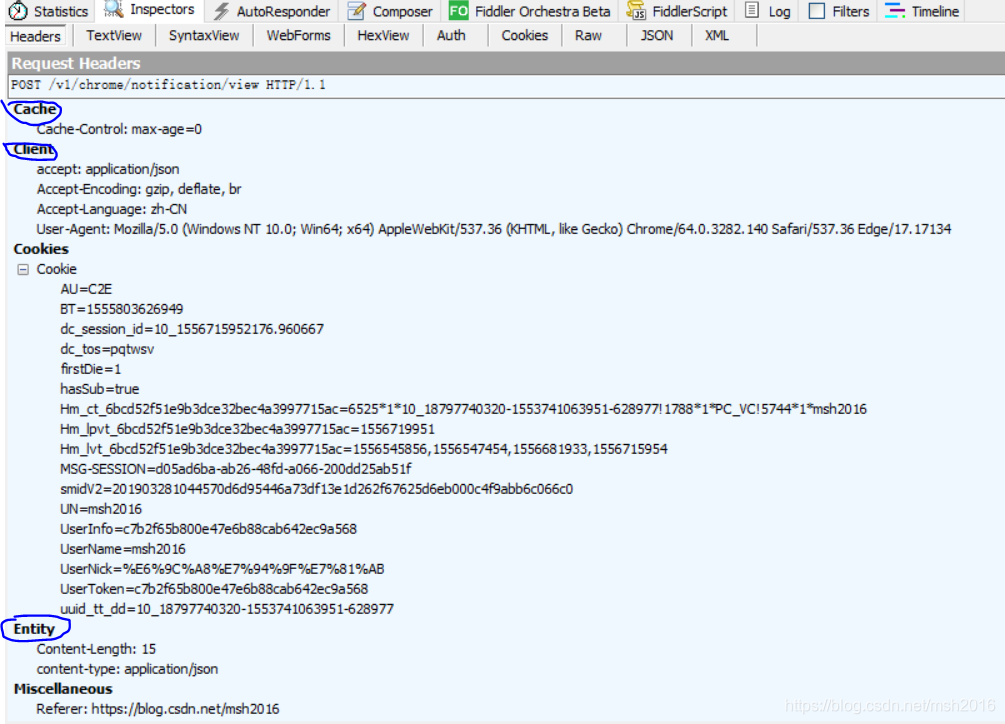This screenshot has height=724, width=1005.
Task: Select the smidV2 cookie row
Action: click(x=317, y=490)
